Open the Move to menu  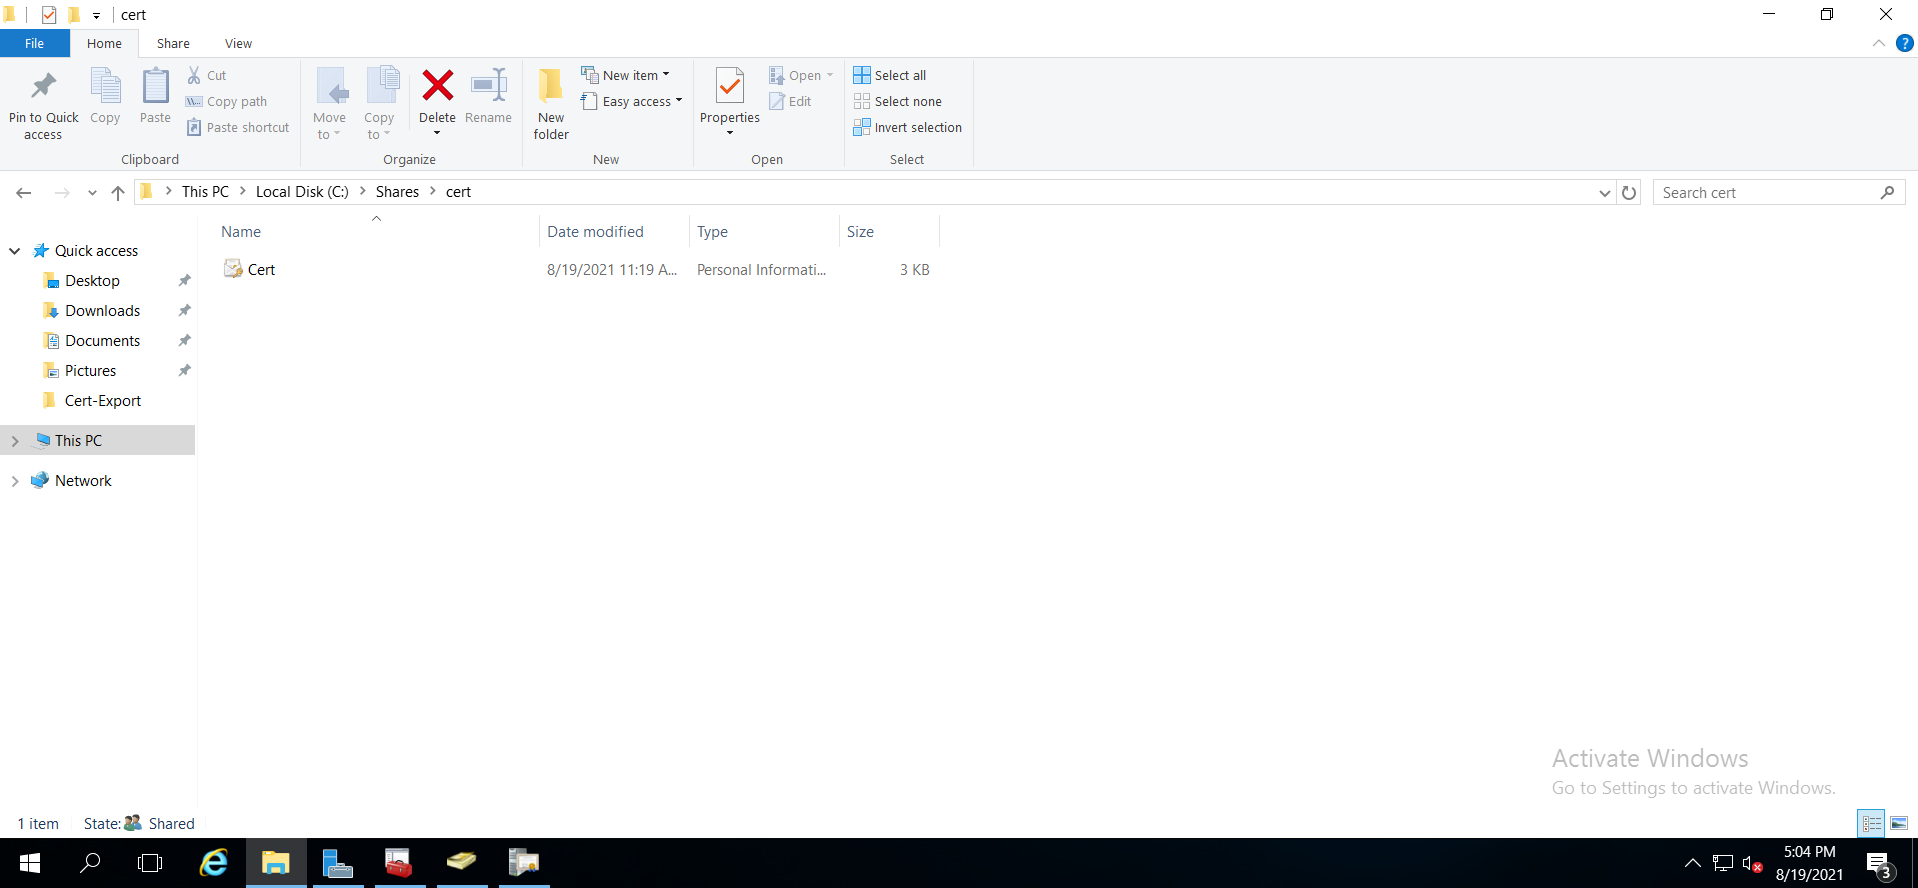click(x=330, y=103)
